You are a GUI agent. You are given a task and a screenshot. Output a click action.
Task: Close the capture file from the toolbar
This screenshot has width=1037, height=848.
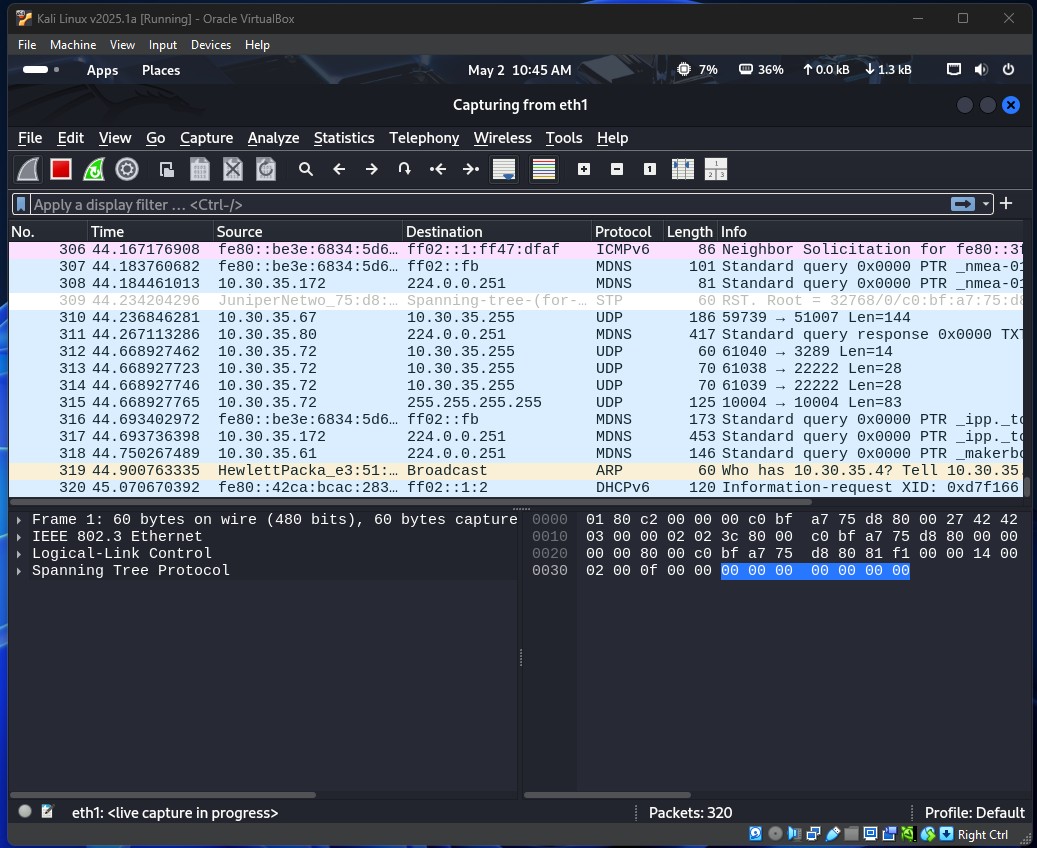point(233,170)
